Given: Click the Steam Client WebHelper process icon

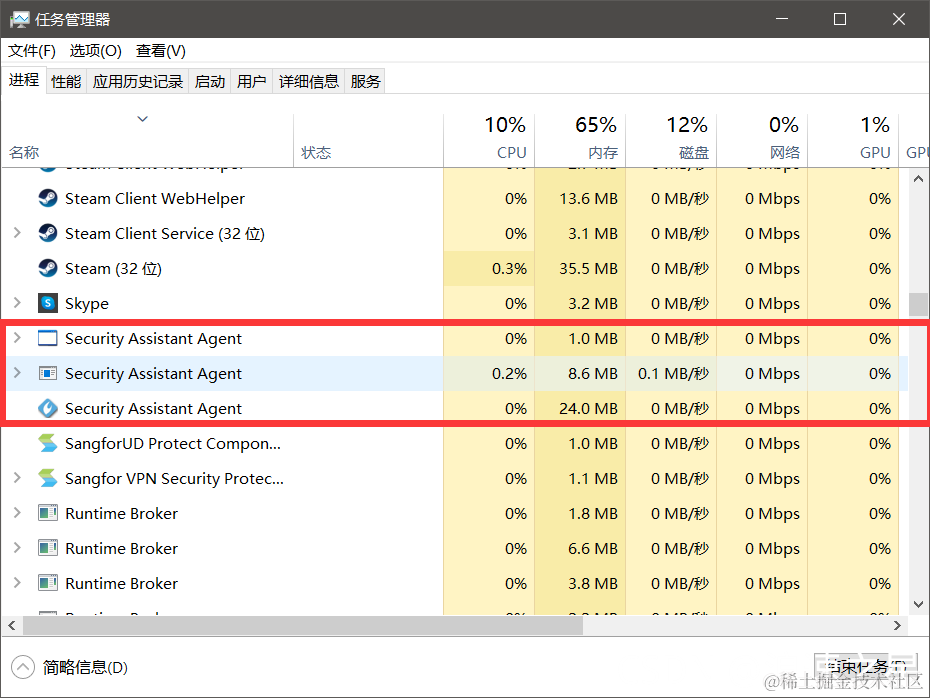Looking at the screenshot, I should click(x=47, y=198).
